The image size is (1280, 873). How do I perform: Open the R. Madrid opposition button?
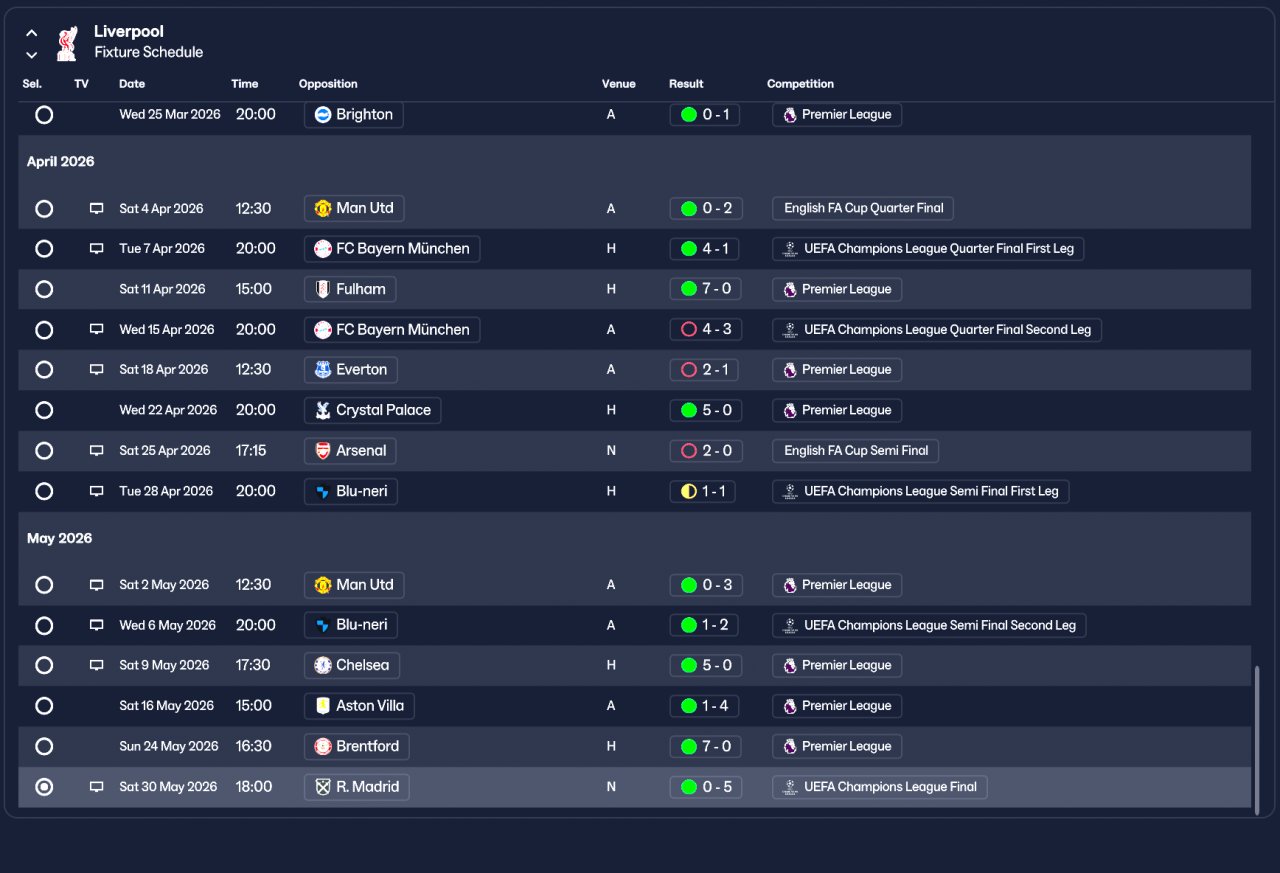point(356,787)
